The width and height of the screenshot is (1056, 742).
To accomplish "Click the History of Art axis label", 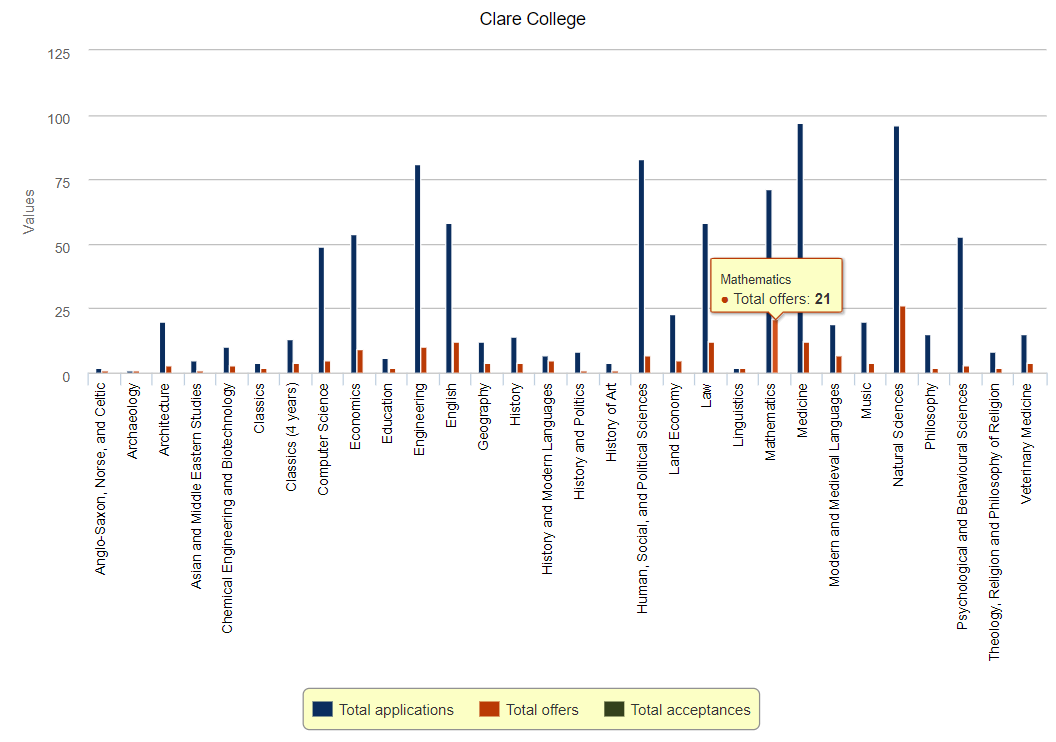I will coord(611,422).
